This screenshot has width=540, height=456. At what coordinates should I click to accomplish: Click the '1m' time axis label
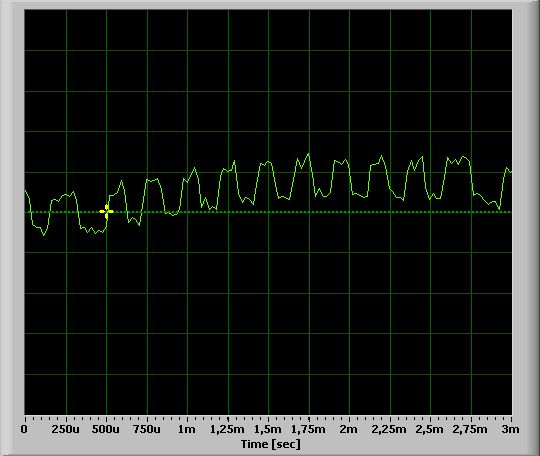[x=187, y=429]
